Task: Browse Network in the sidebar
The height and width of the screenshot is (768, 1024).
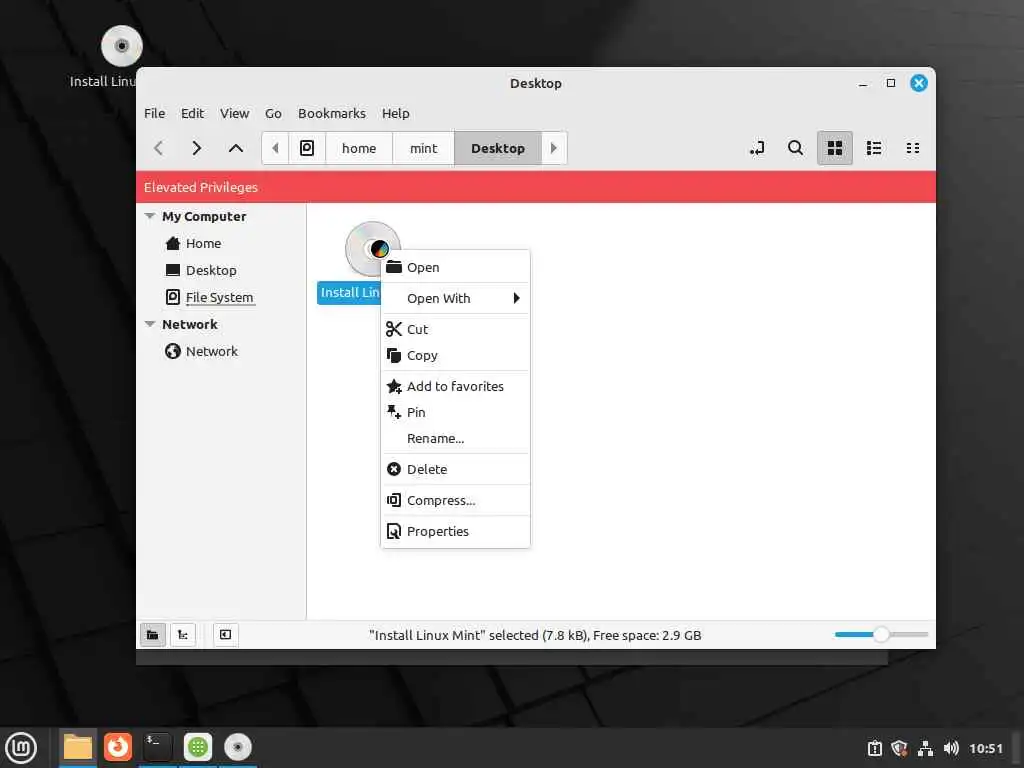Action: click(x=212, y=351)
